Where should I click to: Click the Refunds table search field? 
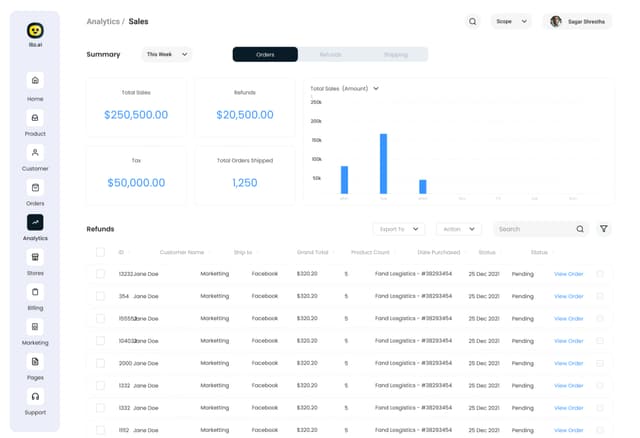[535, 229]
